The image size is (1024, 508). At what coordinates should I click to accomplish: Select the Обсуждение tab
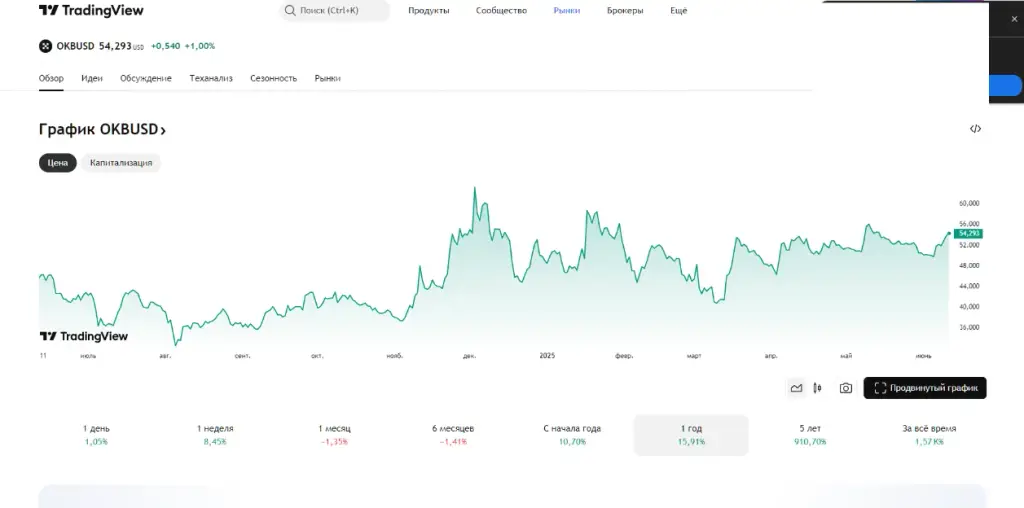click(x=146, y=78)
